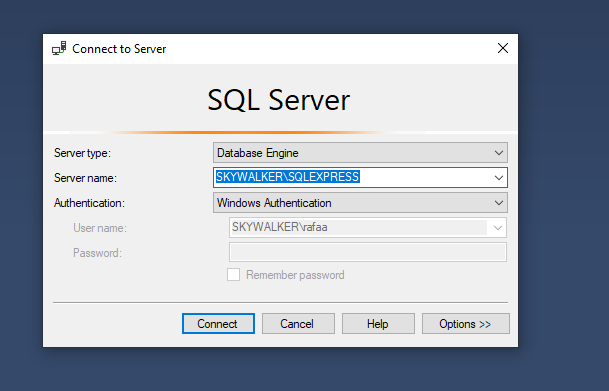
Task: Click the Cancel button
Action: pyautogui.click(x=298, y=323)
